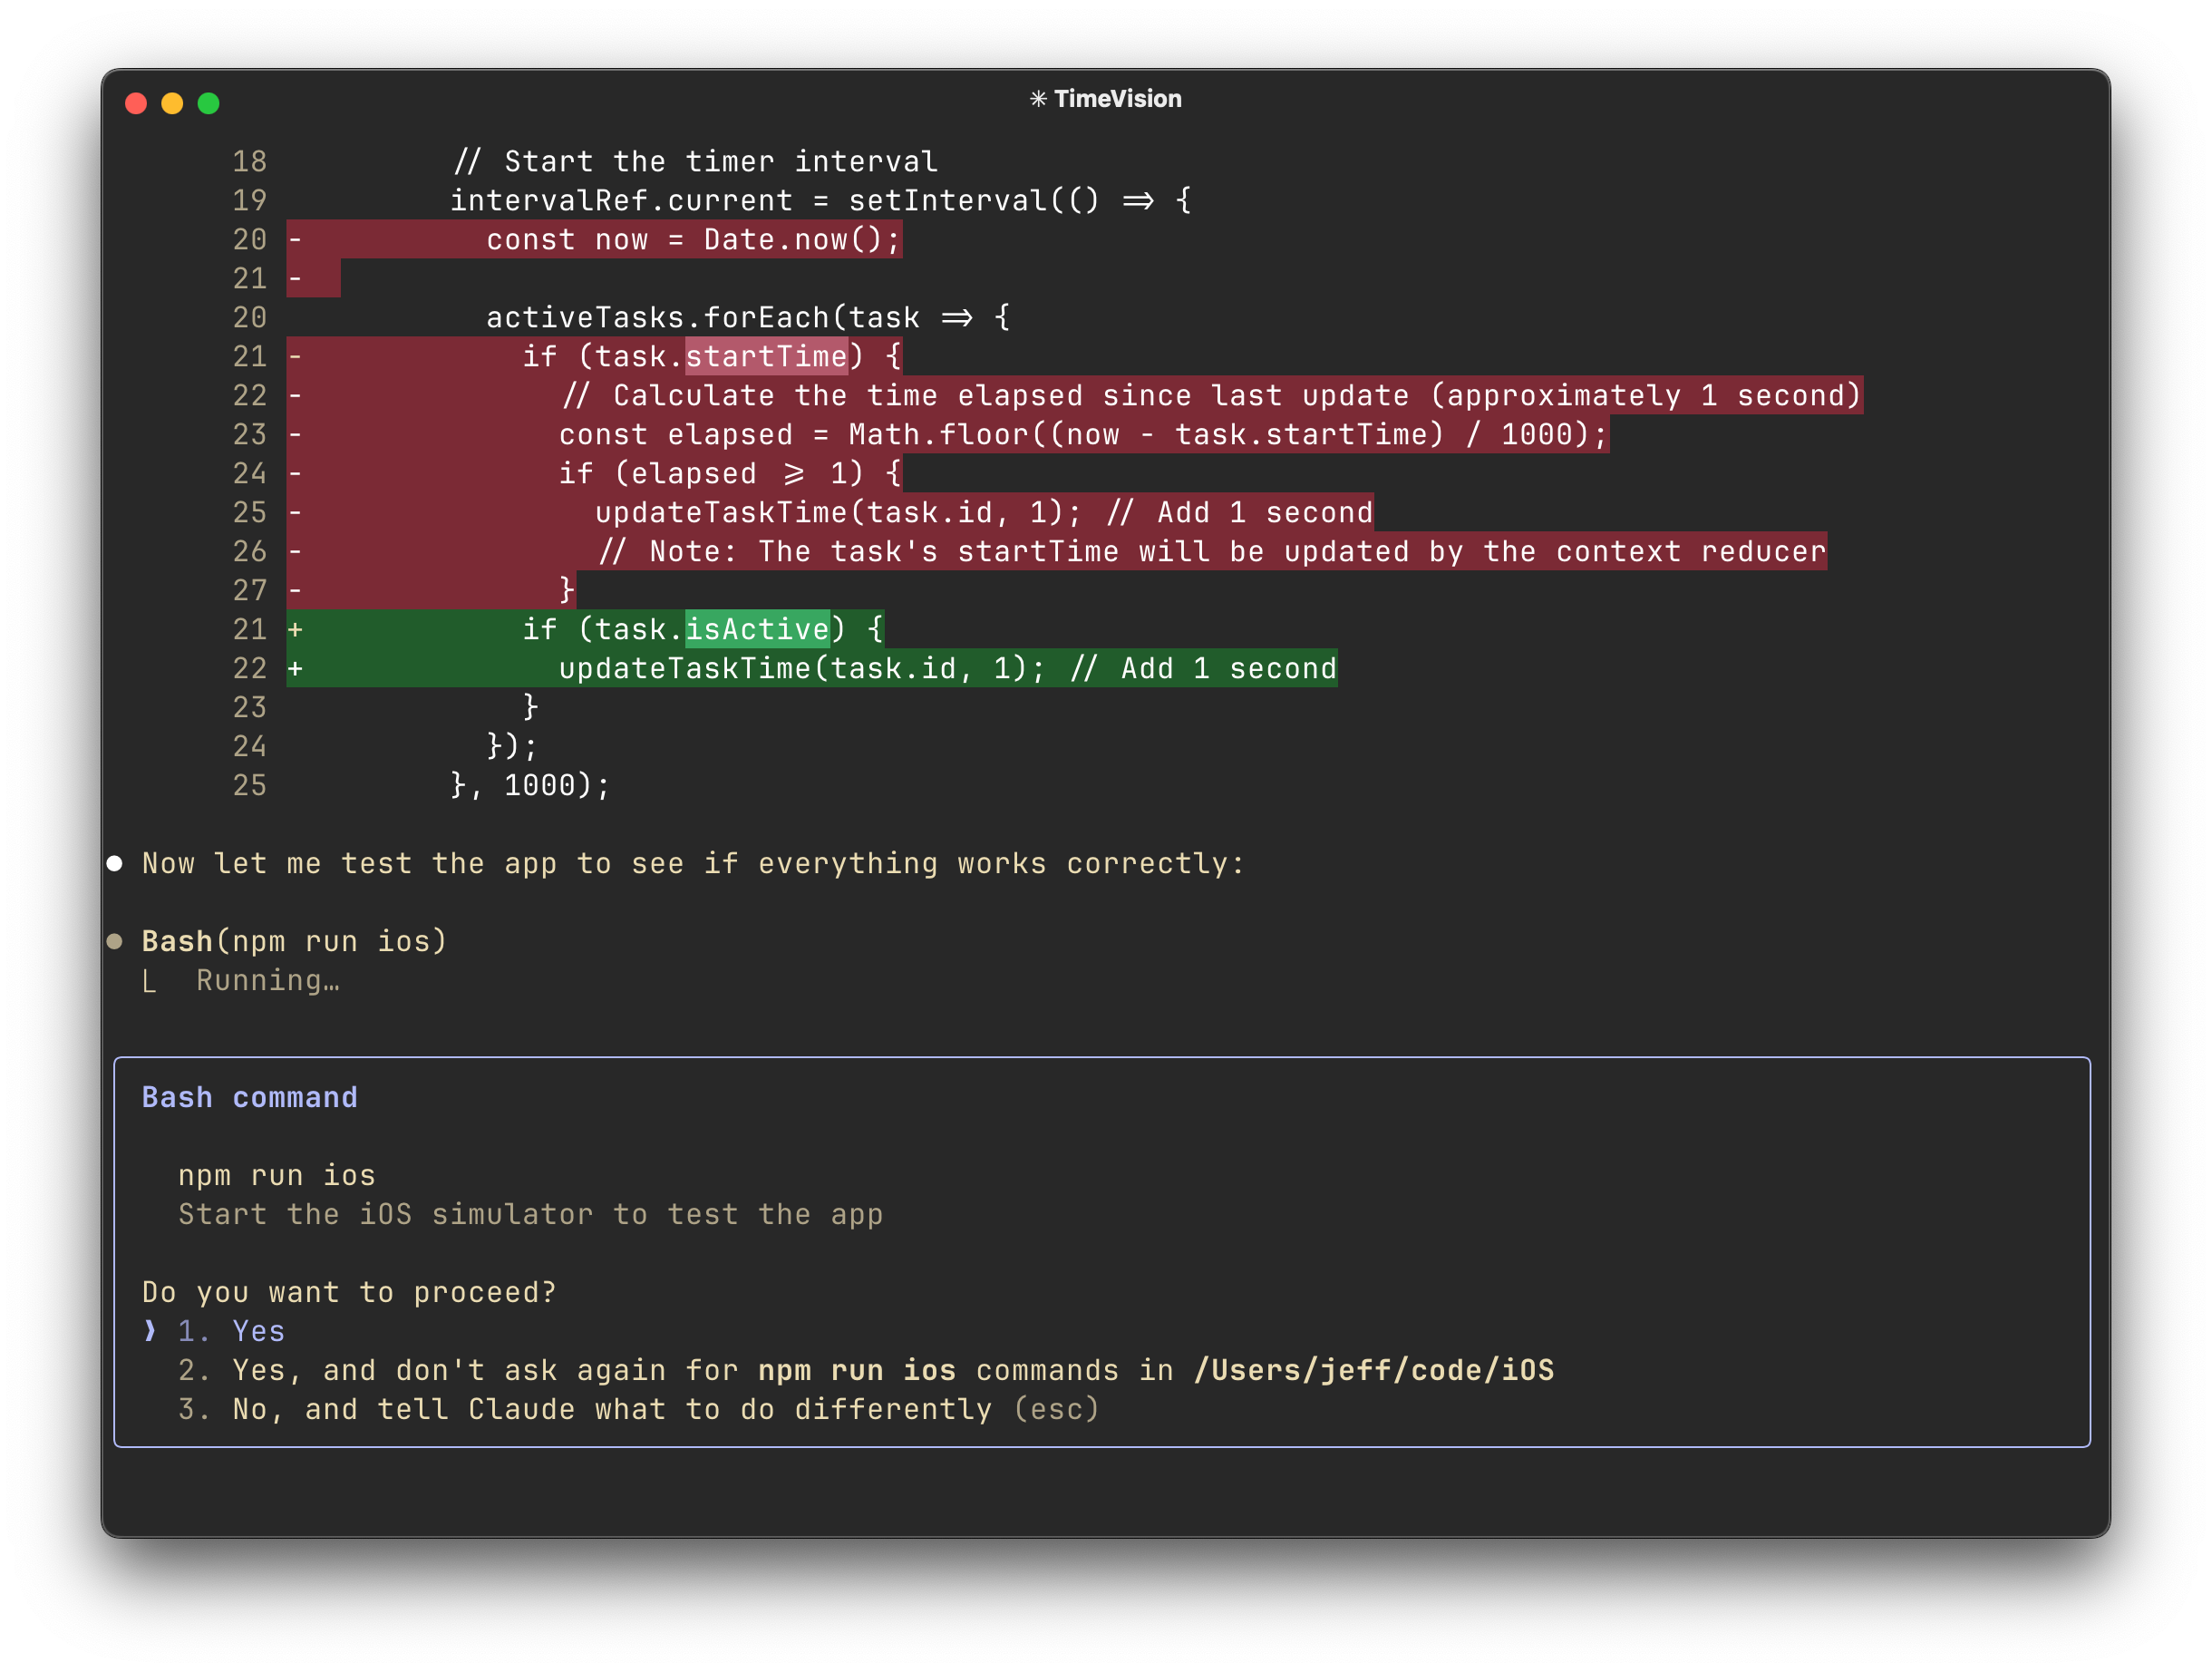Click the "});" line numbered 24
The height and width of the screenshot is (1672, 2212).
[512, 746]
